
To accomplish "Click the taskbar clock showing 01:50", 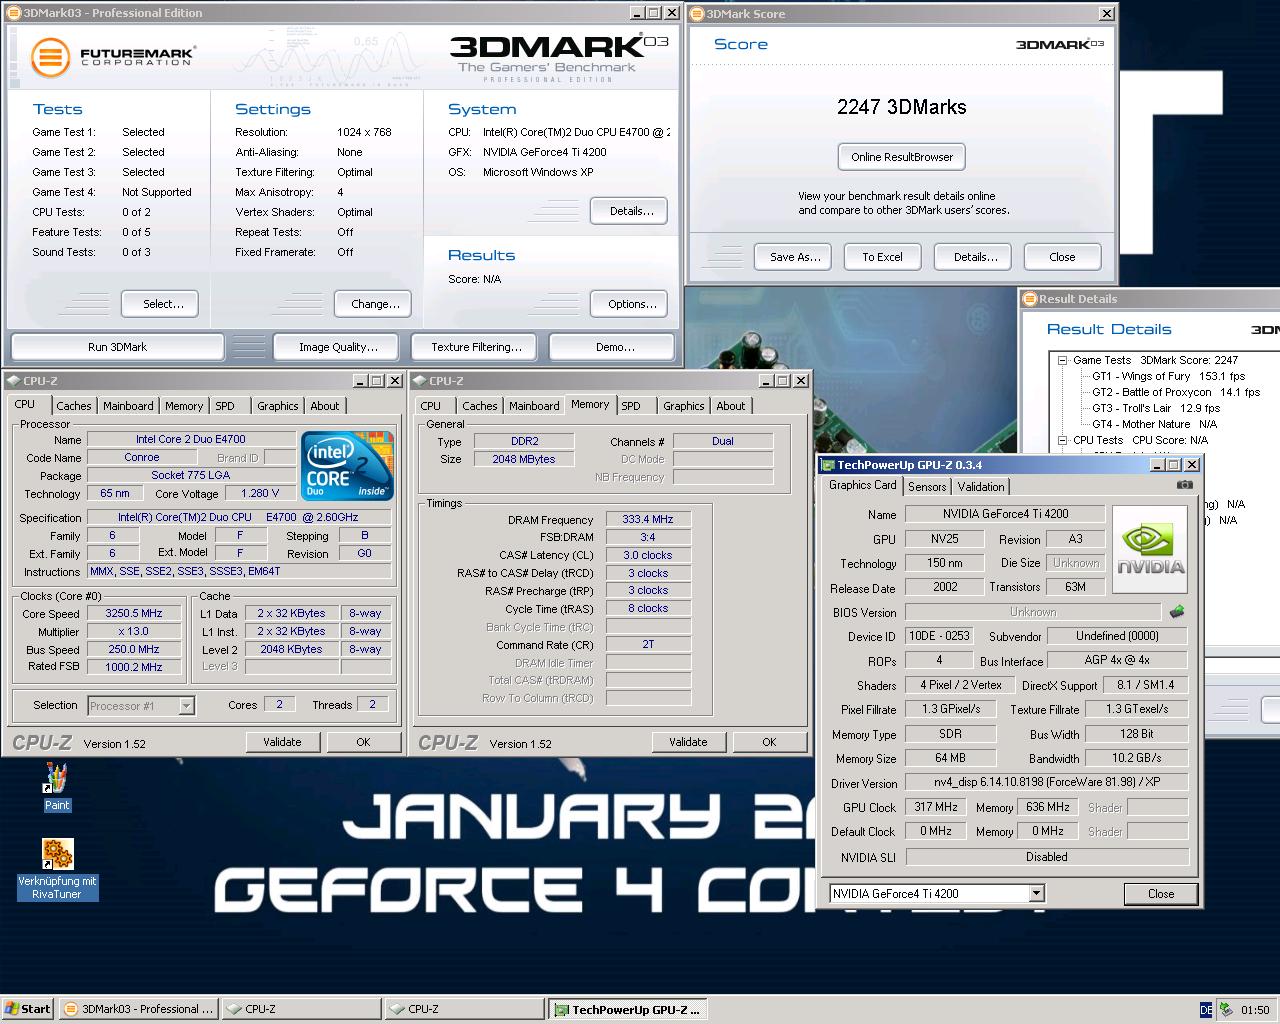I will tap(1255, 1010).
